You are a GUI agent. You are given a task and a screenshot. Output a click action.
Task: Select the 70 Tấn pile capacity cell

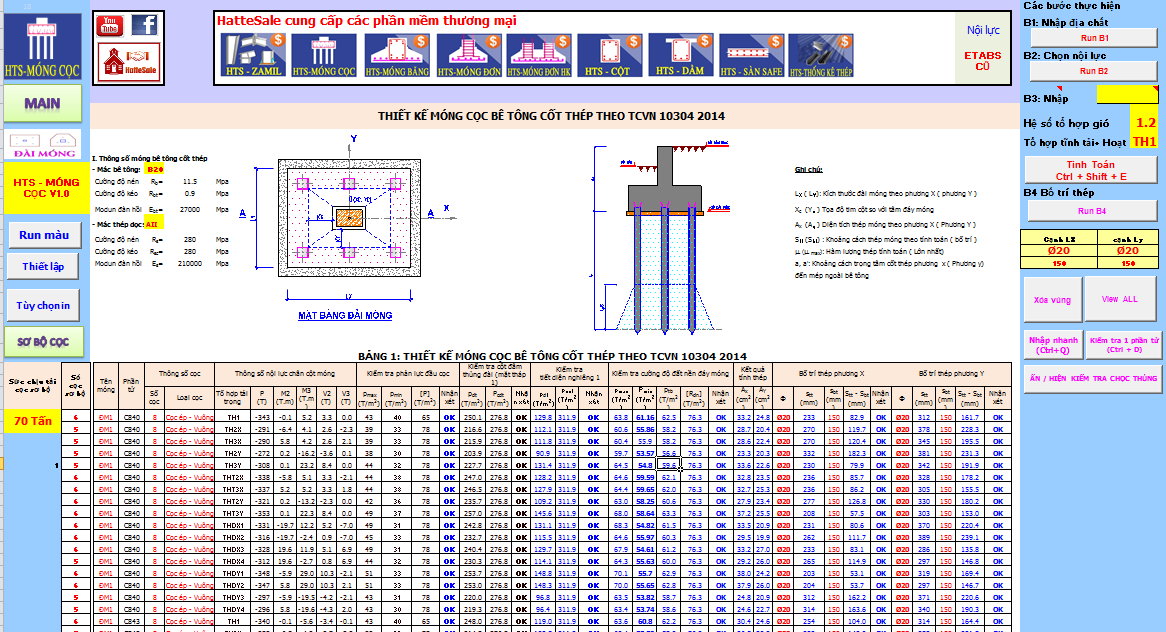pos(33,421)
